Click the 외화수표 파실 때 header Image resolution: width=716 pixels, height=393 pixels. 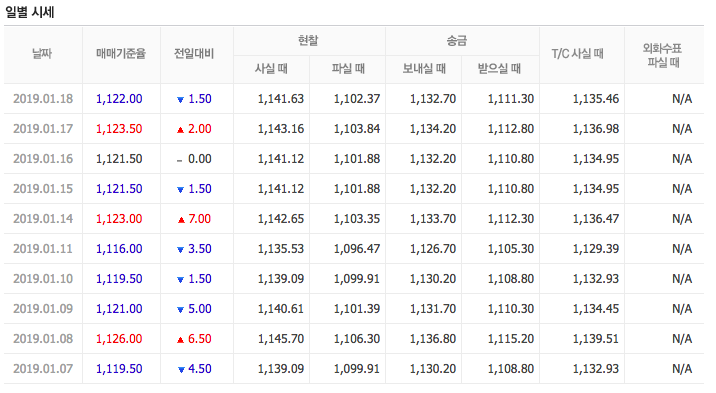pos(663,55)
